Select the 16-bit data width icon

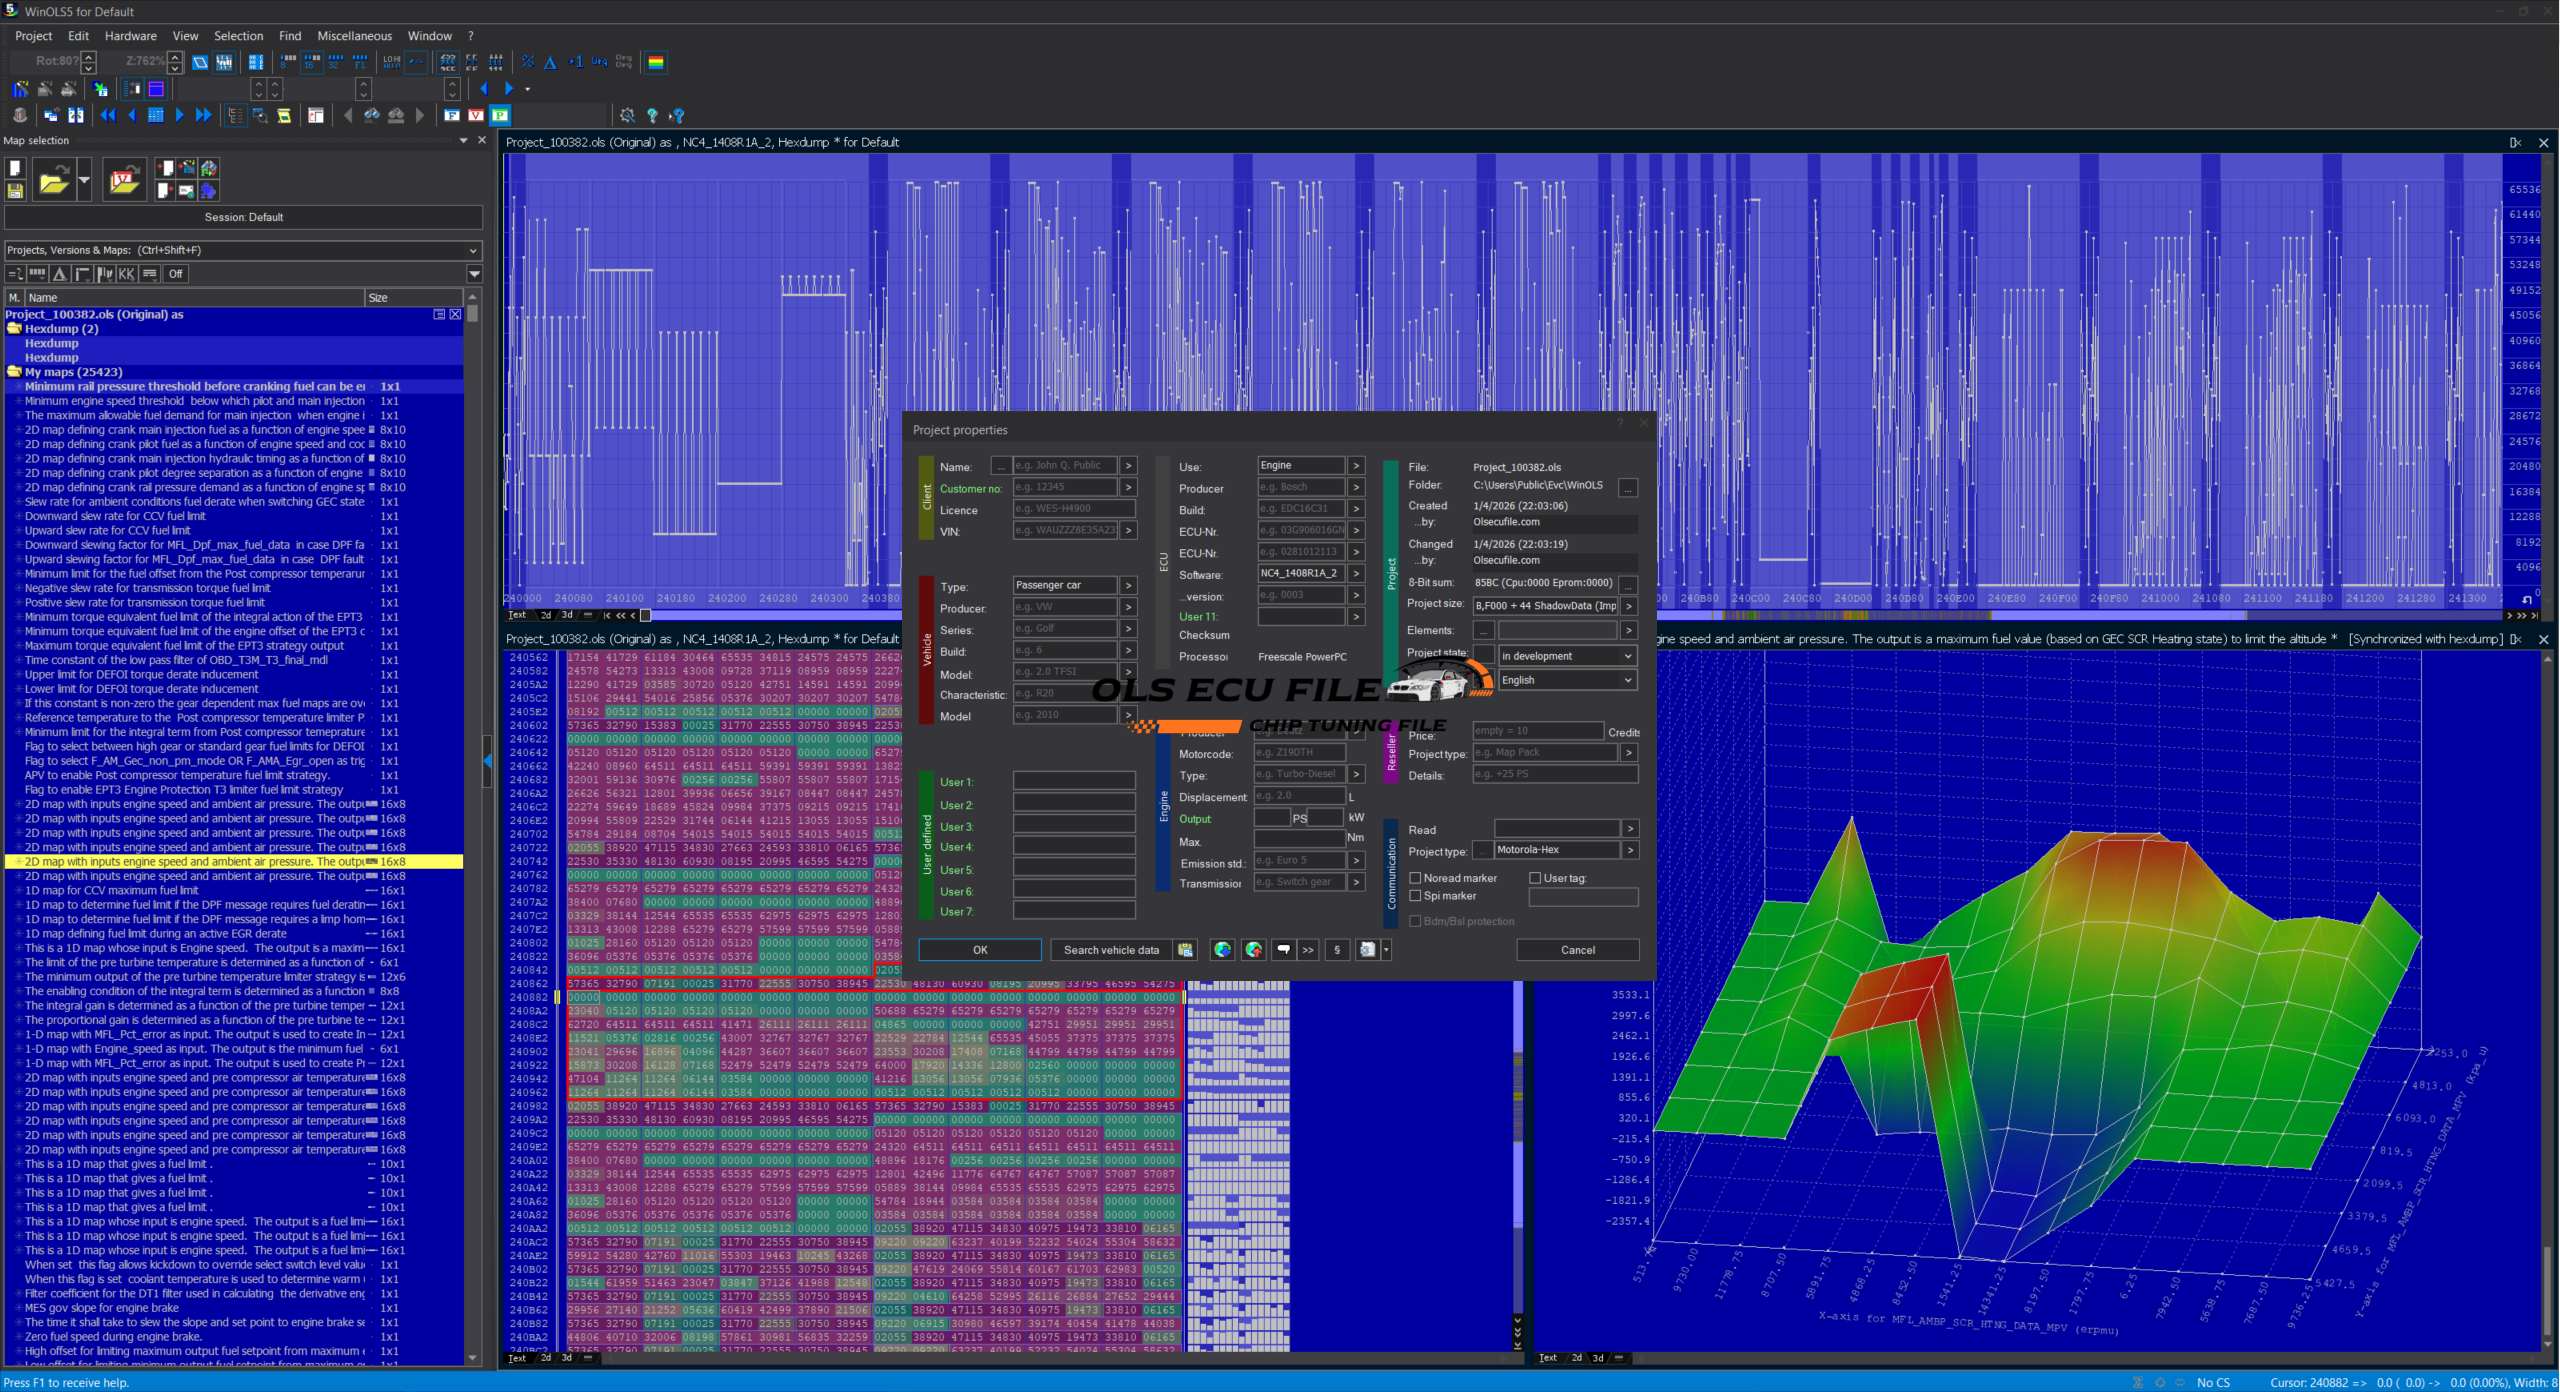pyautogui.click(x=312, y=62)
